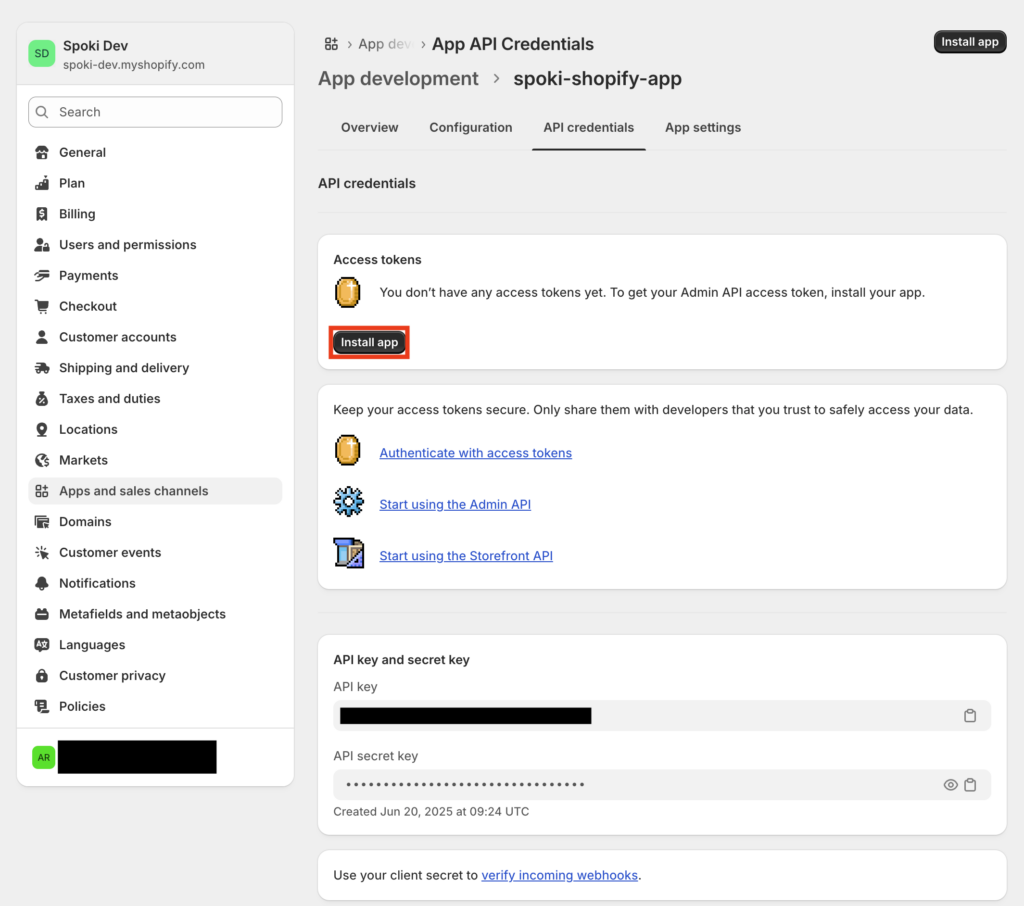The width and height of the screenshot is (1024, 906).
Task: Open Authenticate with access tokens link
Action: point(475,453)
